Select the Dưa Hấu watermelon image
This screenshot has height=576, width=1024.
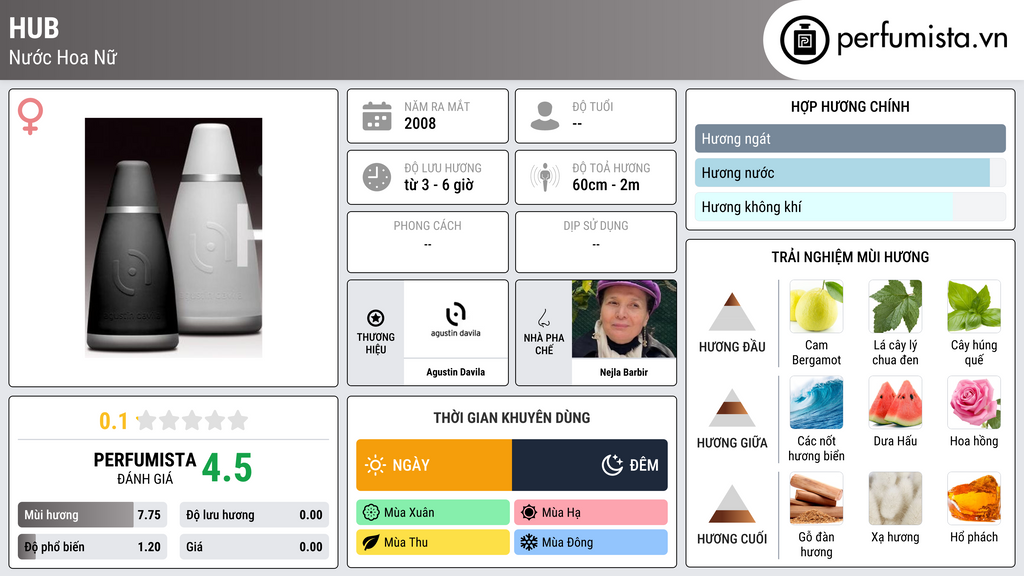point(895,402)
